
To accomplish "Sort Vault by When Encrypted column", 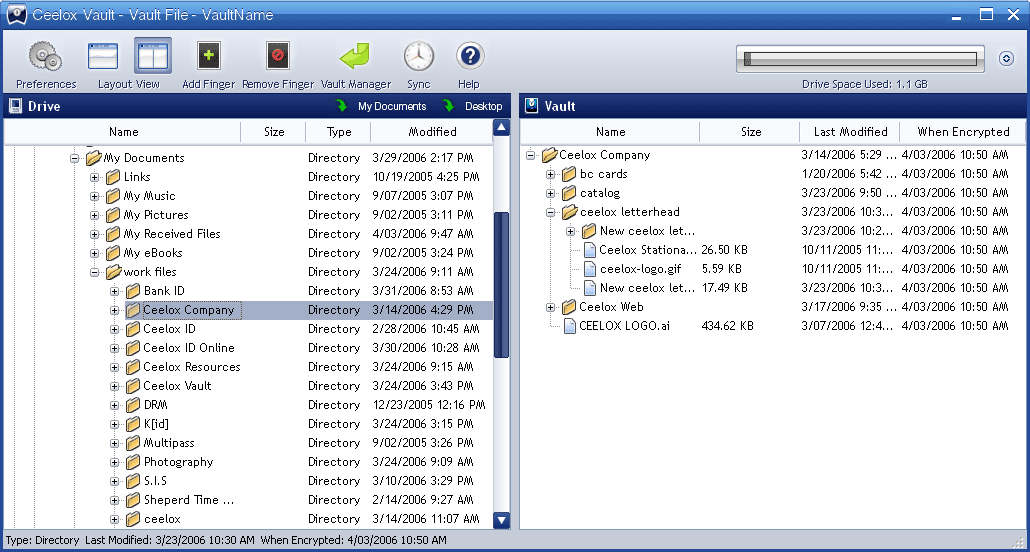I will pos(962,132).
